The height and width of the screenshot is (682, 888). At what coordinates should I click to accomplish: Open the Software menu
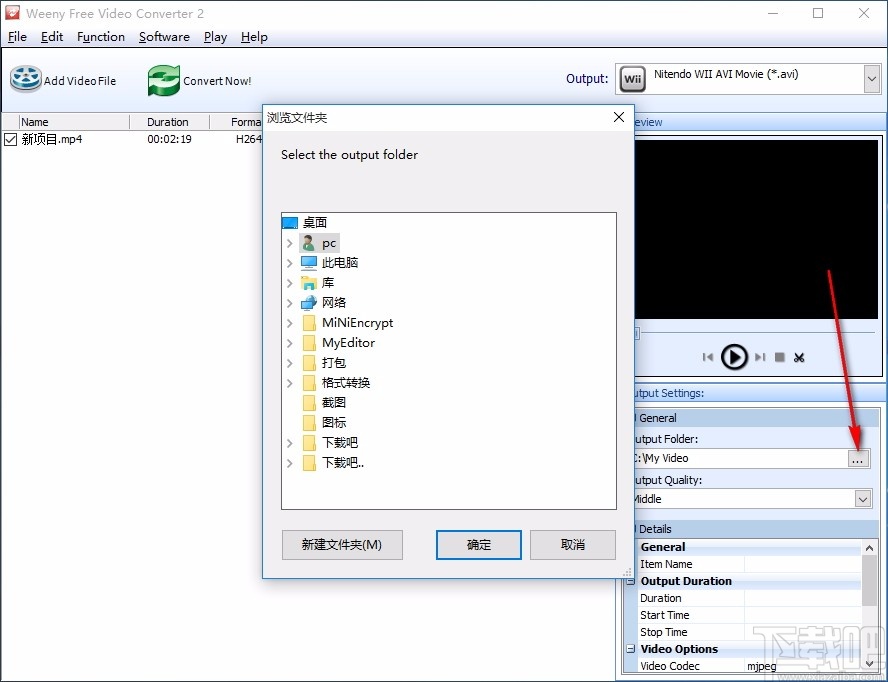pyautogui.click(x=164, y=36)
